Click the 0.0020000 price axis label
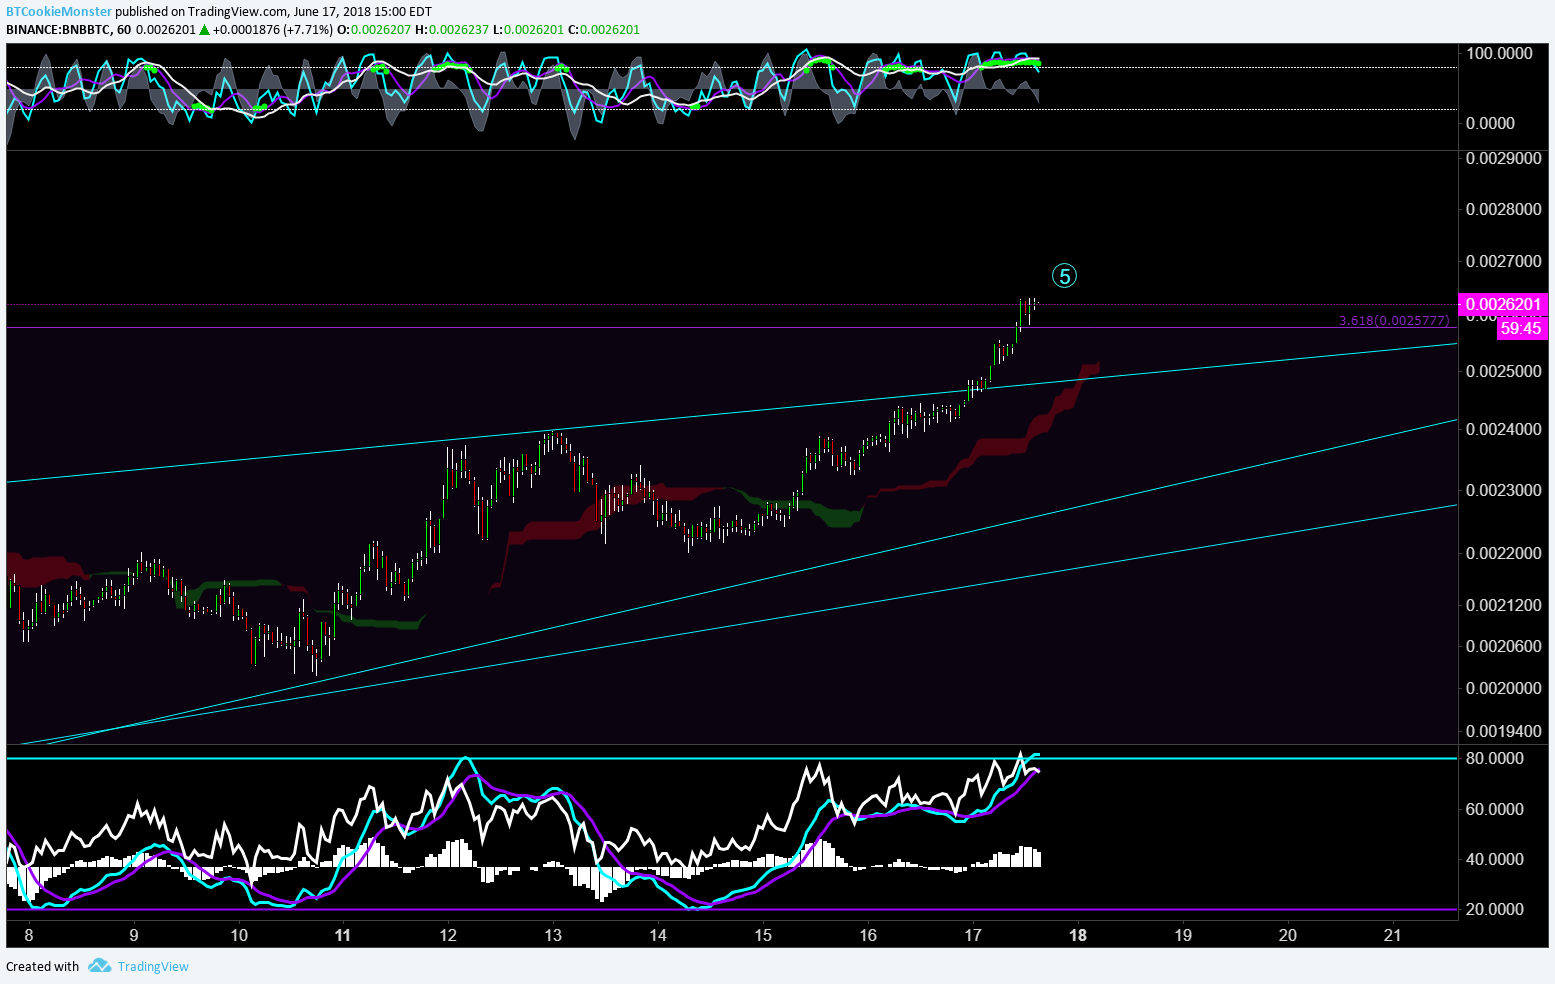Screen dimensions: 1555x984 pyautogui.click(x=1504, y=688)
